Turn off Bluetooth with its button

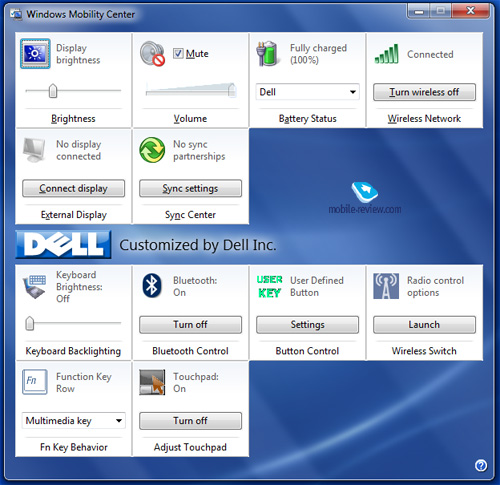[x=190, y=325]
